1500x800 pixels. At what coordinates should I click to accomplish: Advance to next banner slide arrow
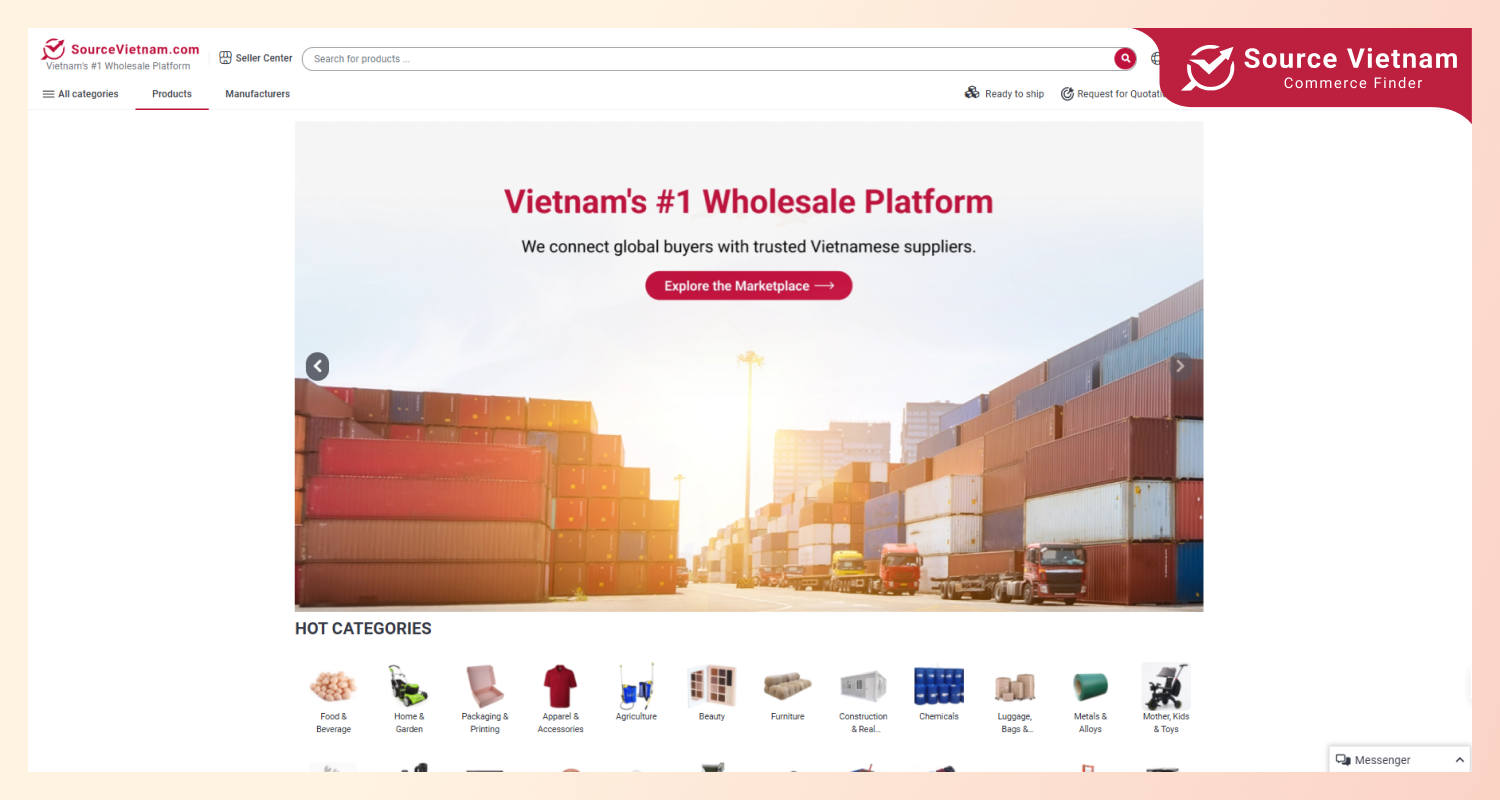click(1180, 366)
